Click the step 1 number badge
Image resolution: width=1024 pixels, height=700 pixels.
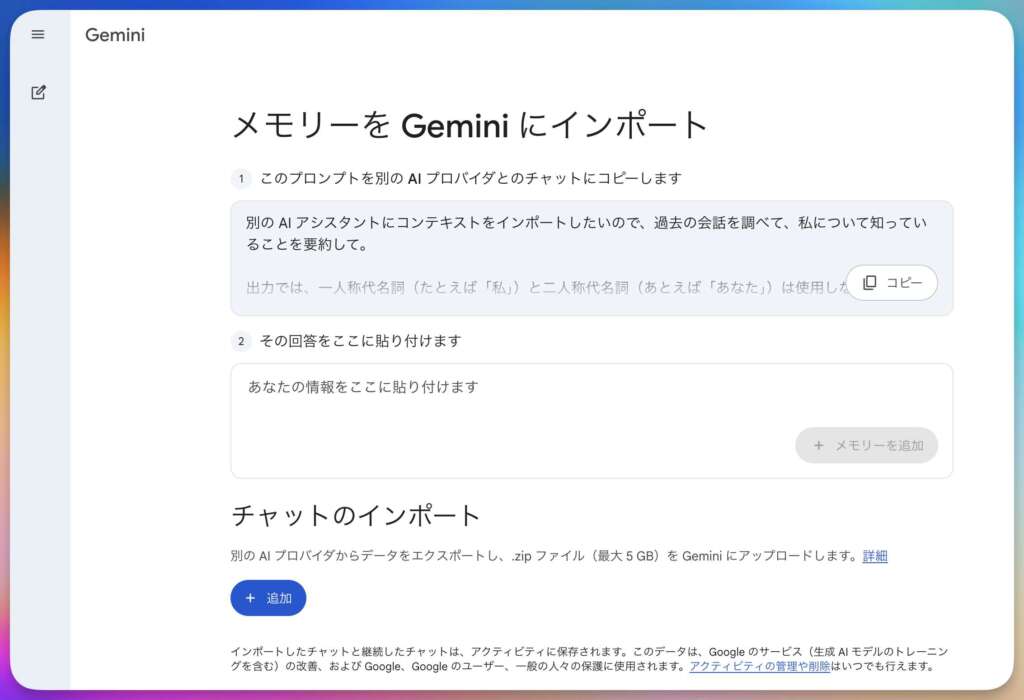pyautogui.click(x=241, y=179)
